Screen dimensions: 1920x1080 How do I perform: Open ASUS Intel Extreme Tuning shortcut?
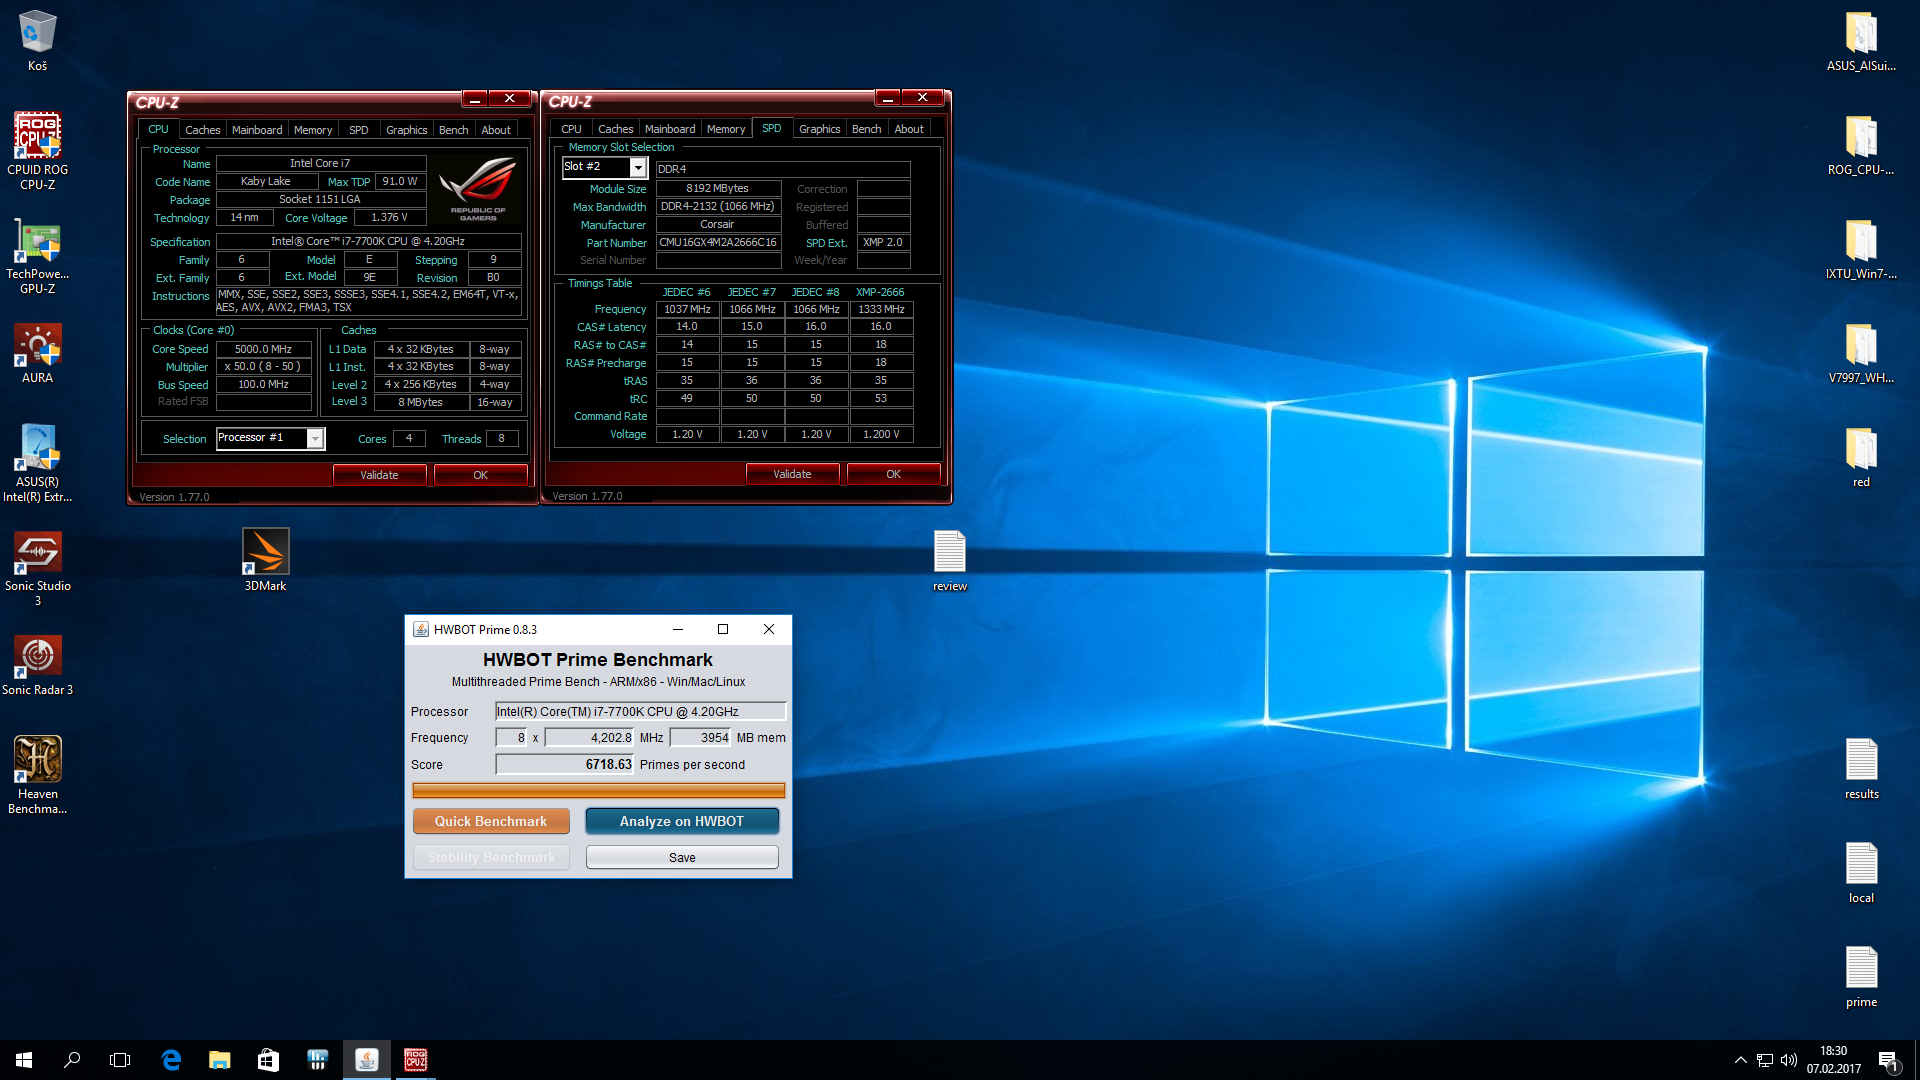click(37, 462)
